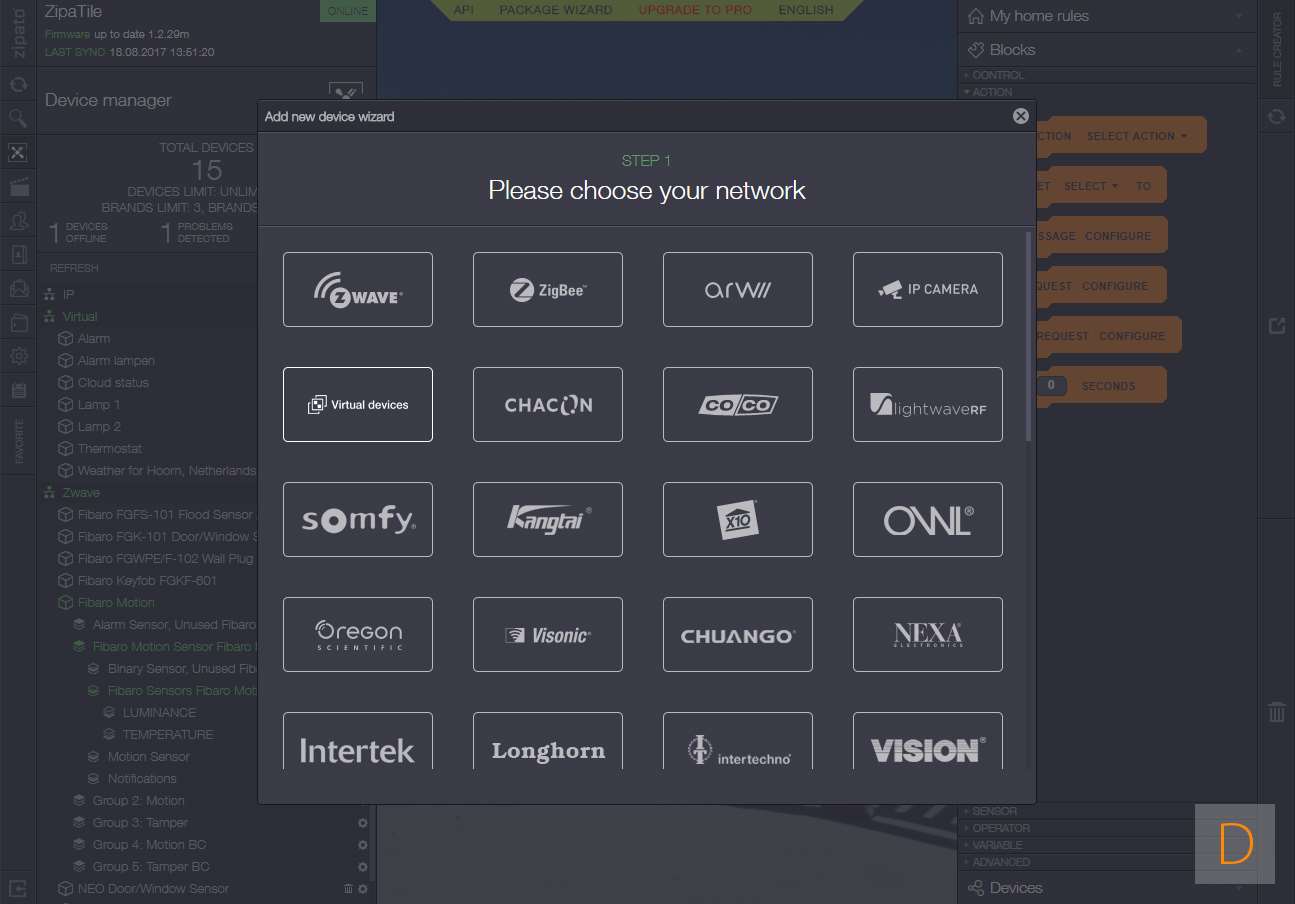Screen dimensions: 1295x904
Task: Open the SELECT ACTION dropdown block
Action: point(1137,136)
